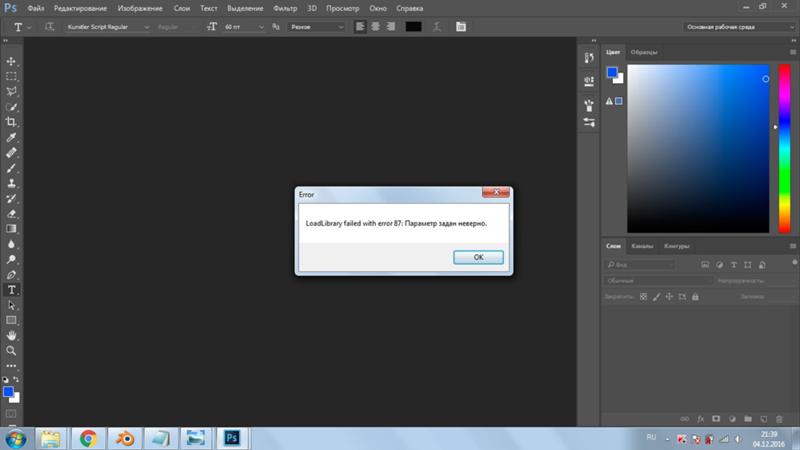Open the 60 pt font size dropdown
Image resolution: width=800 pixels, height=450 pixels.
(244, 27)
